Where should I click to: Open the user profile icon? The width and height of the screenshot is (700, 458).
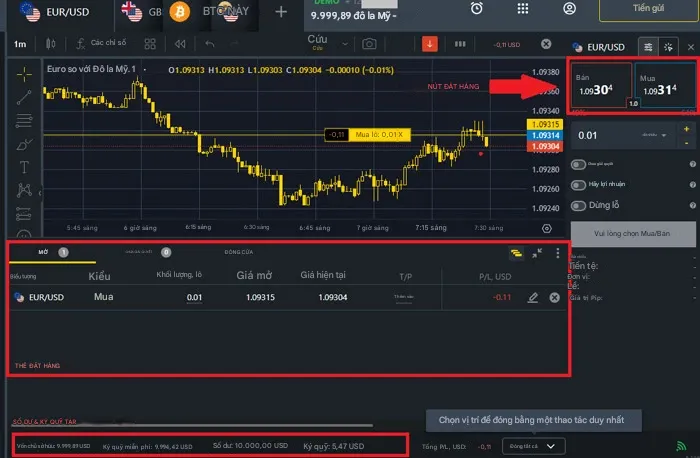pos(569,8)
